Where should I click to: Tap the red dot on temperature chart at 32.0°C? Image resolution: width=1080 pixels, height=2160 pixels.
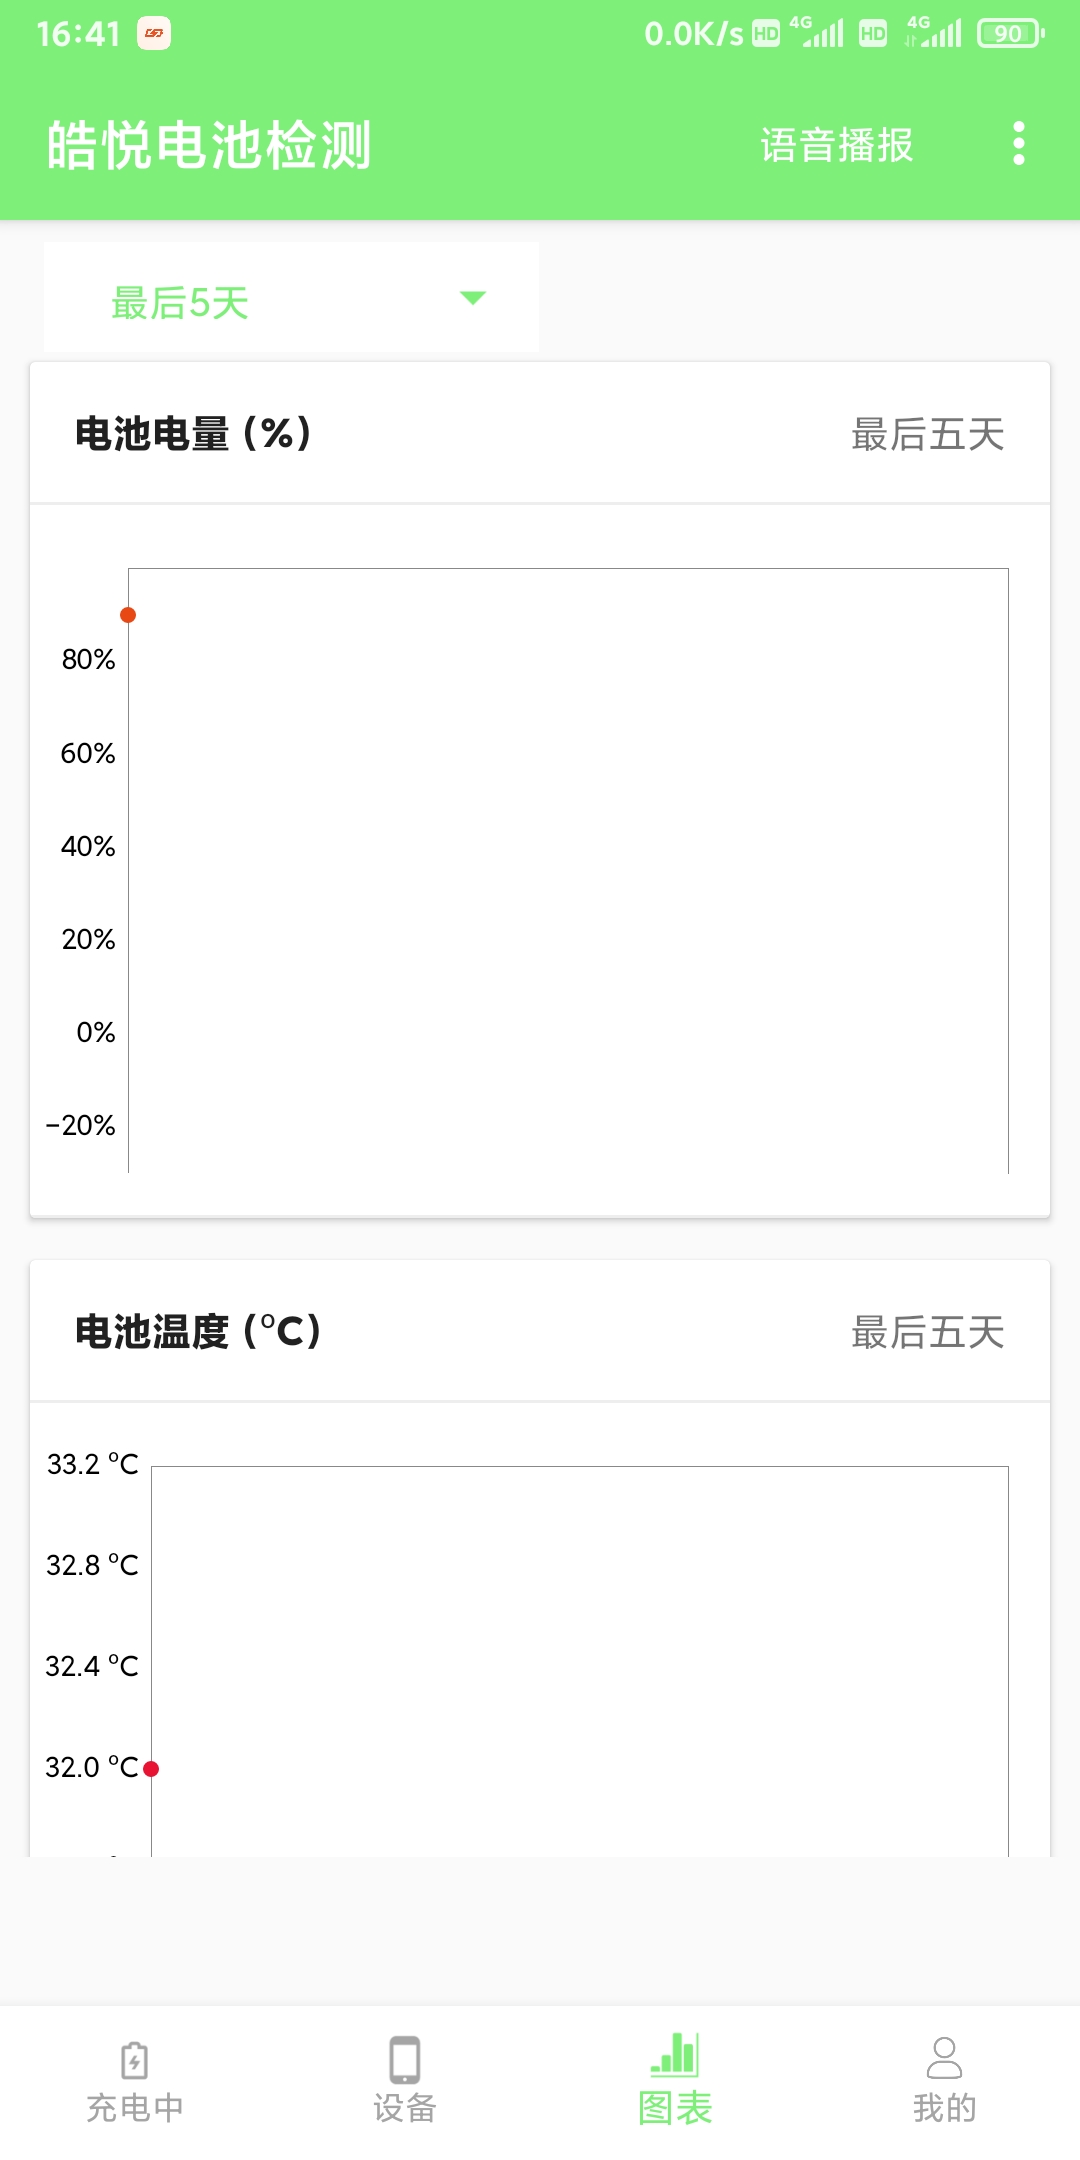151,1766
